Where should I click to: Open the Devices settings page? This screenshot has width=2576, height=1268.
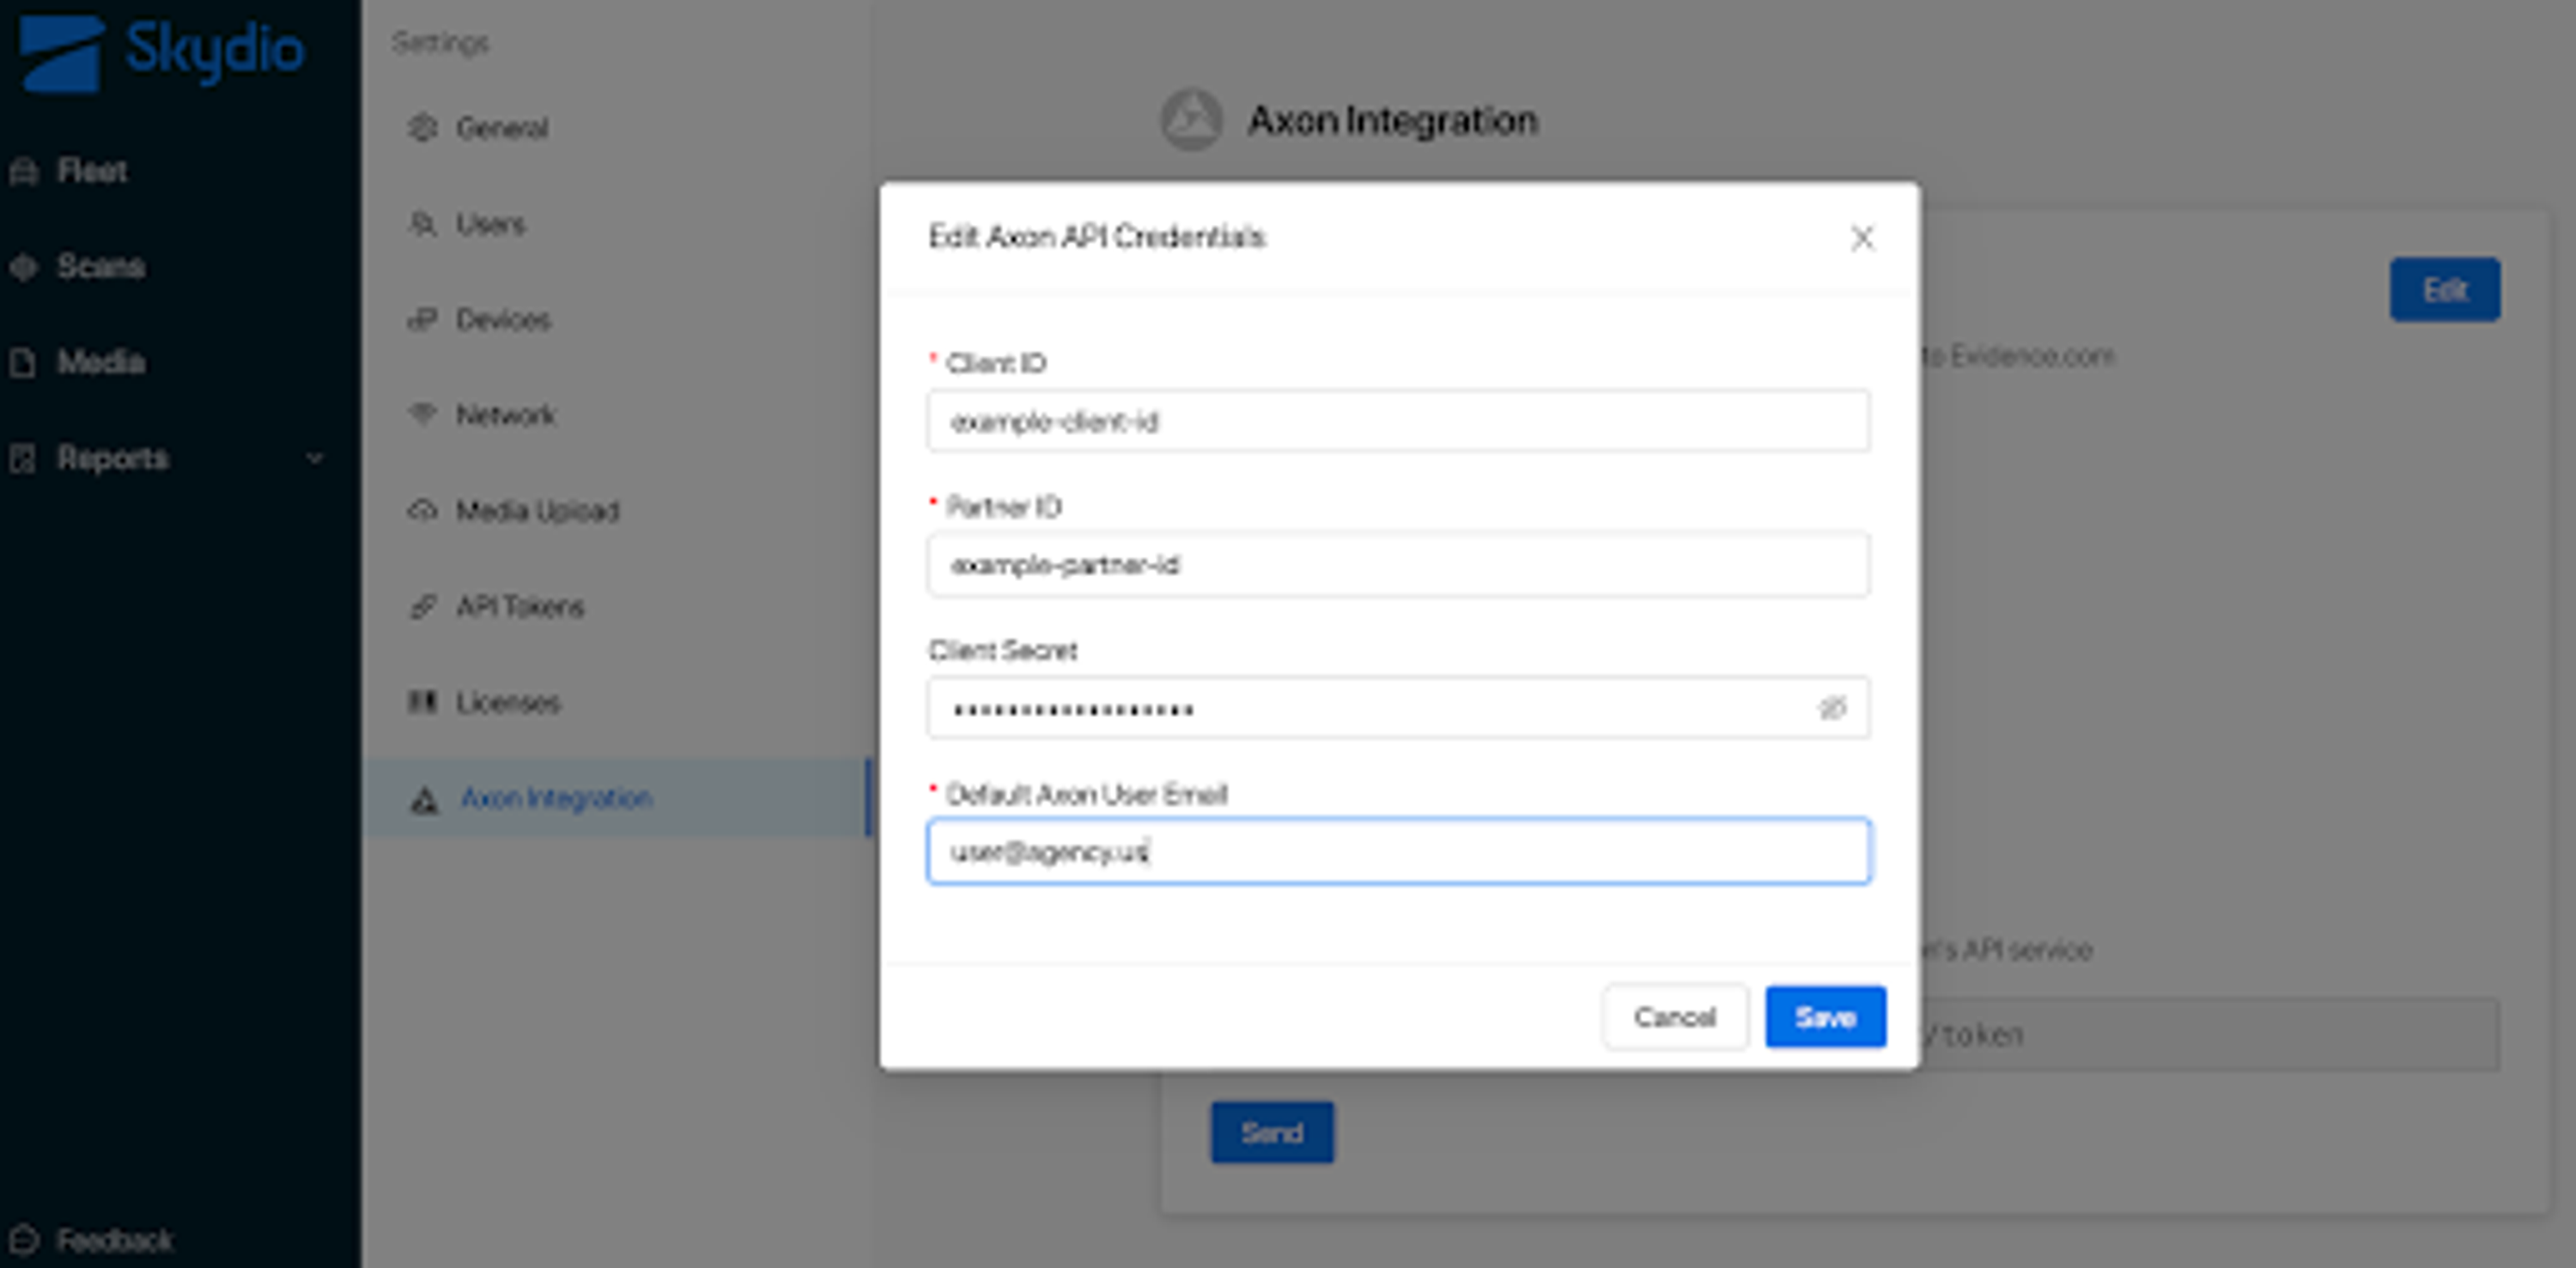(502, 320)
